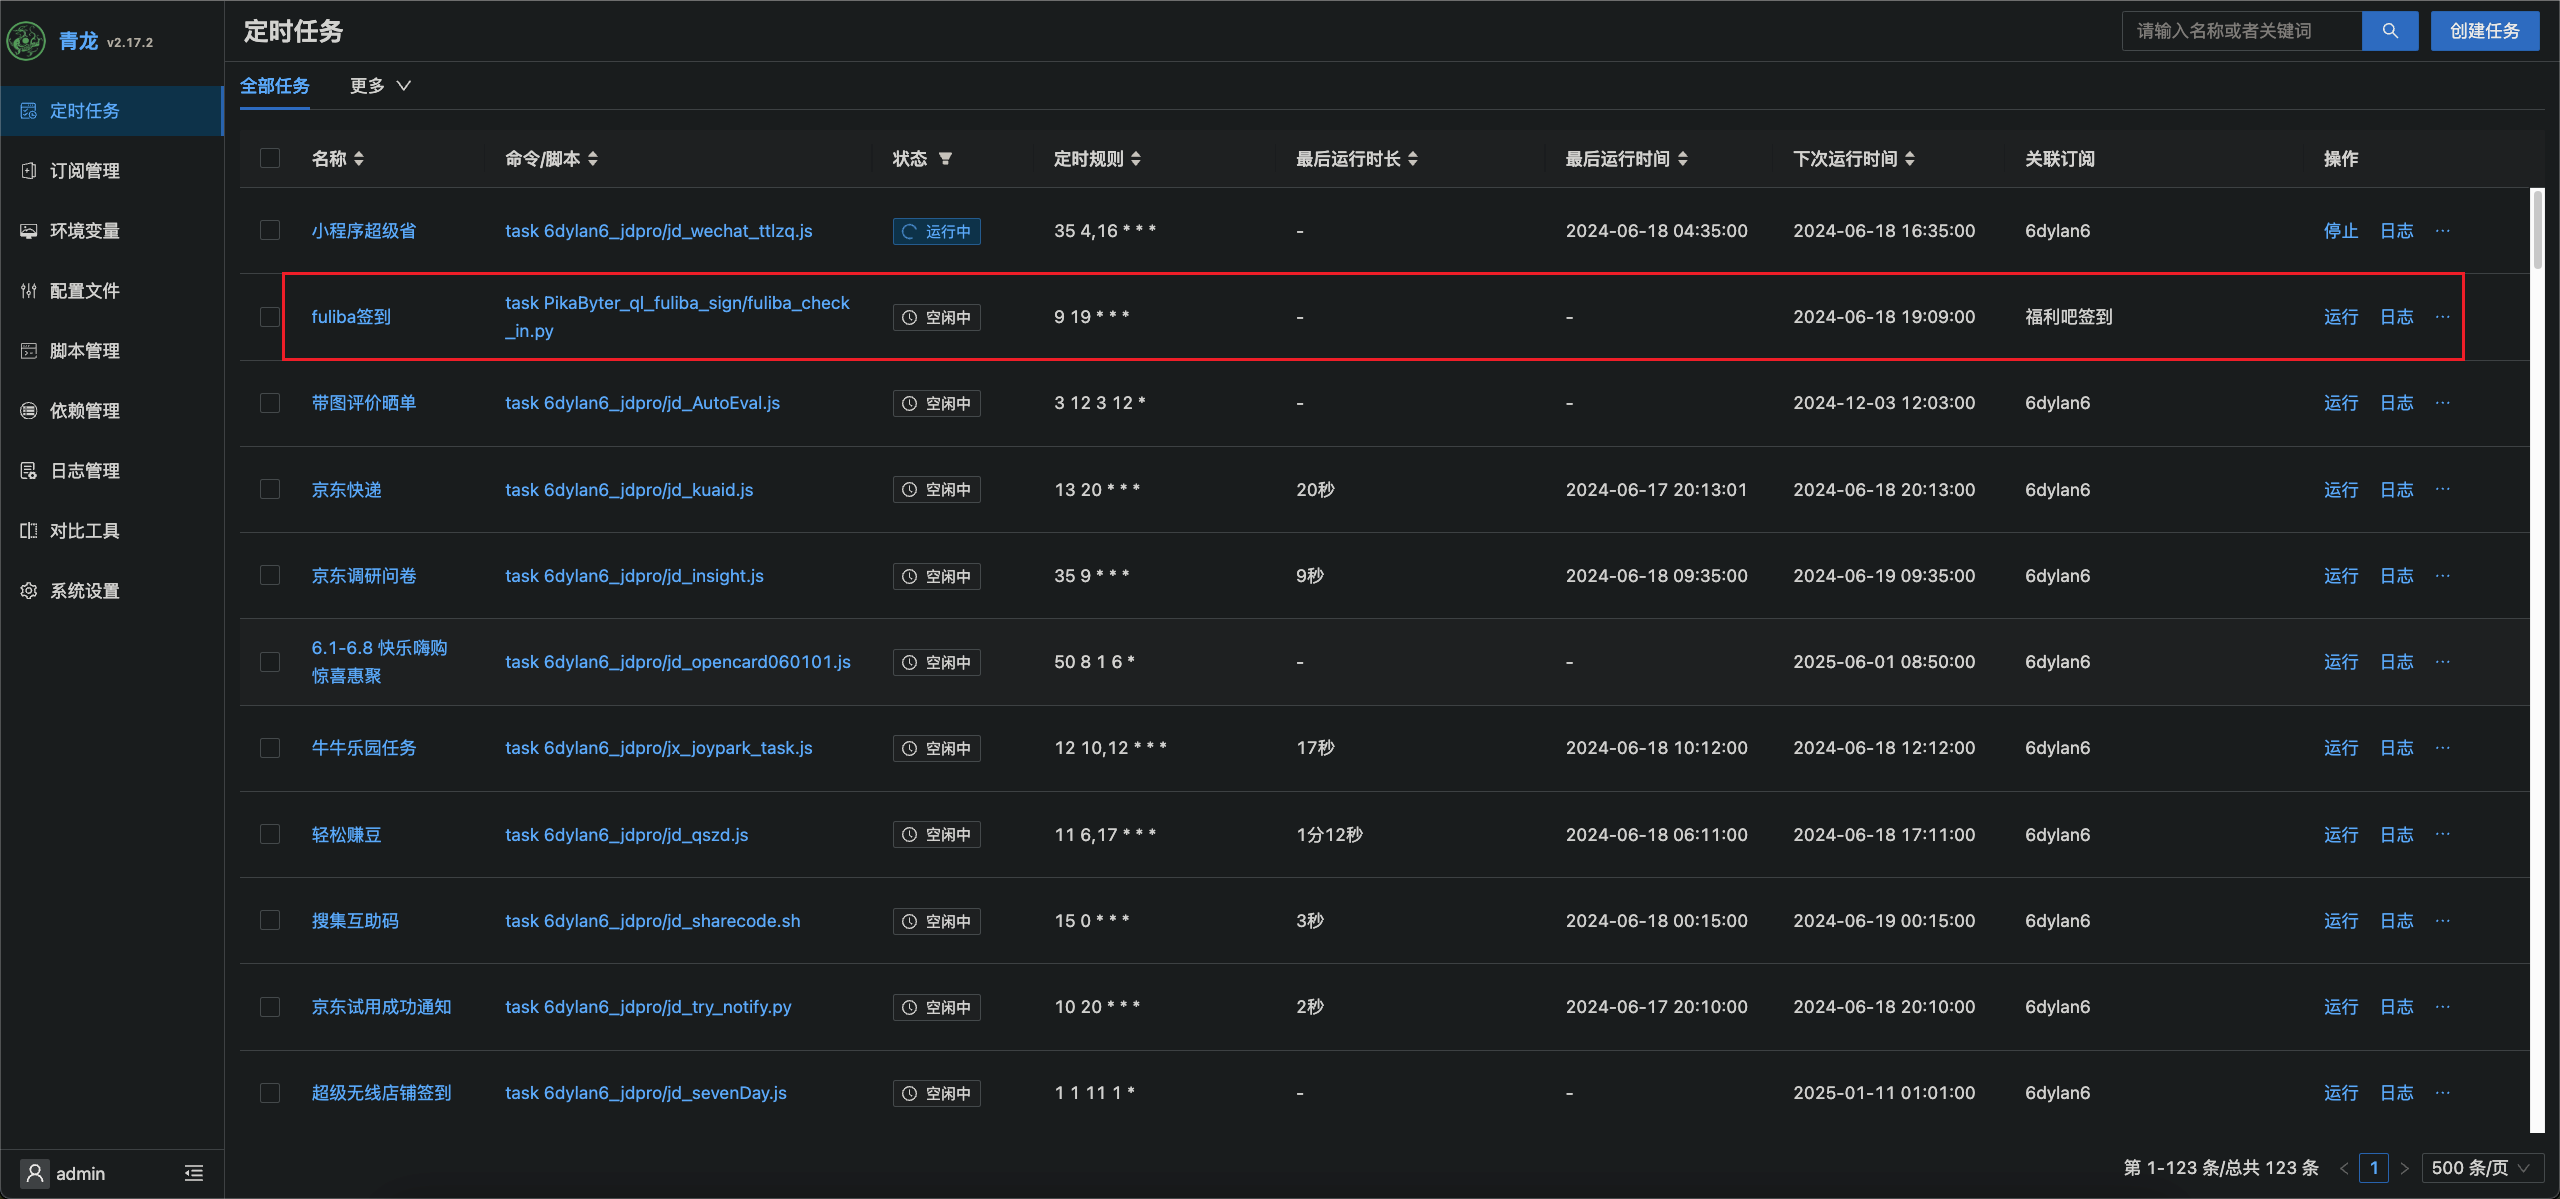This screenshot has height=1199, width=2560.
Task: Open more actions ellipsis for fuliba签到
Action: [2443, 317]
